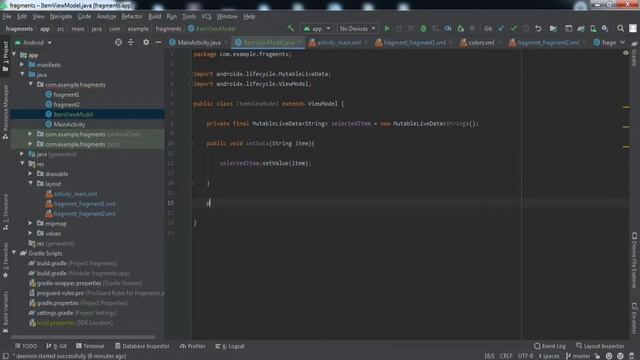
Task: Click the Debug app bug icon
Action: [423, 29]
